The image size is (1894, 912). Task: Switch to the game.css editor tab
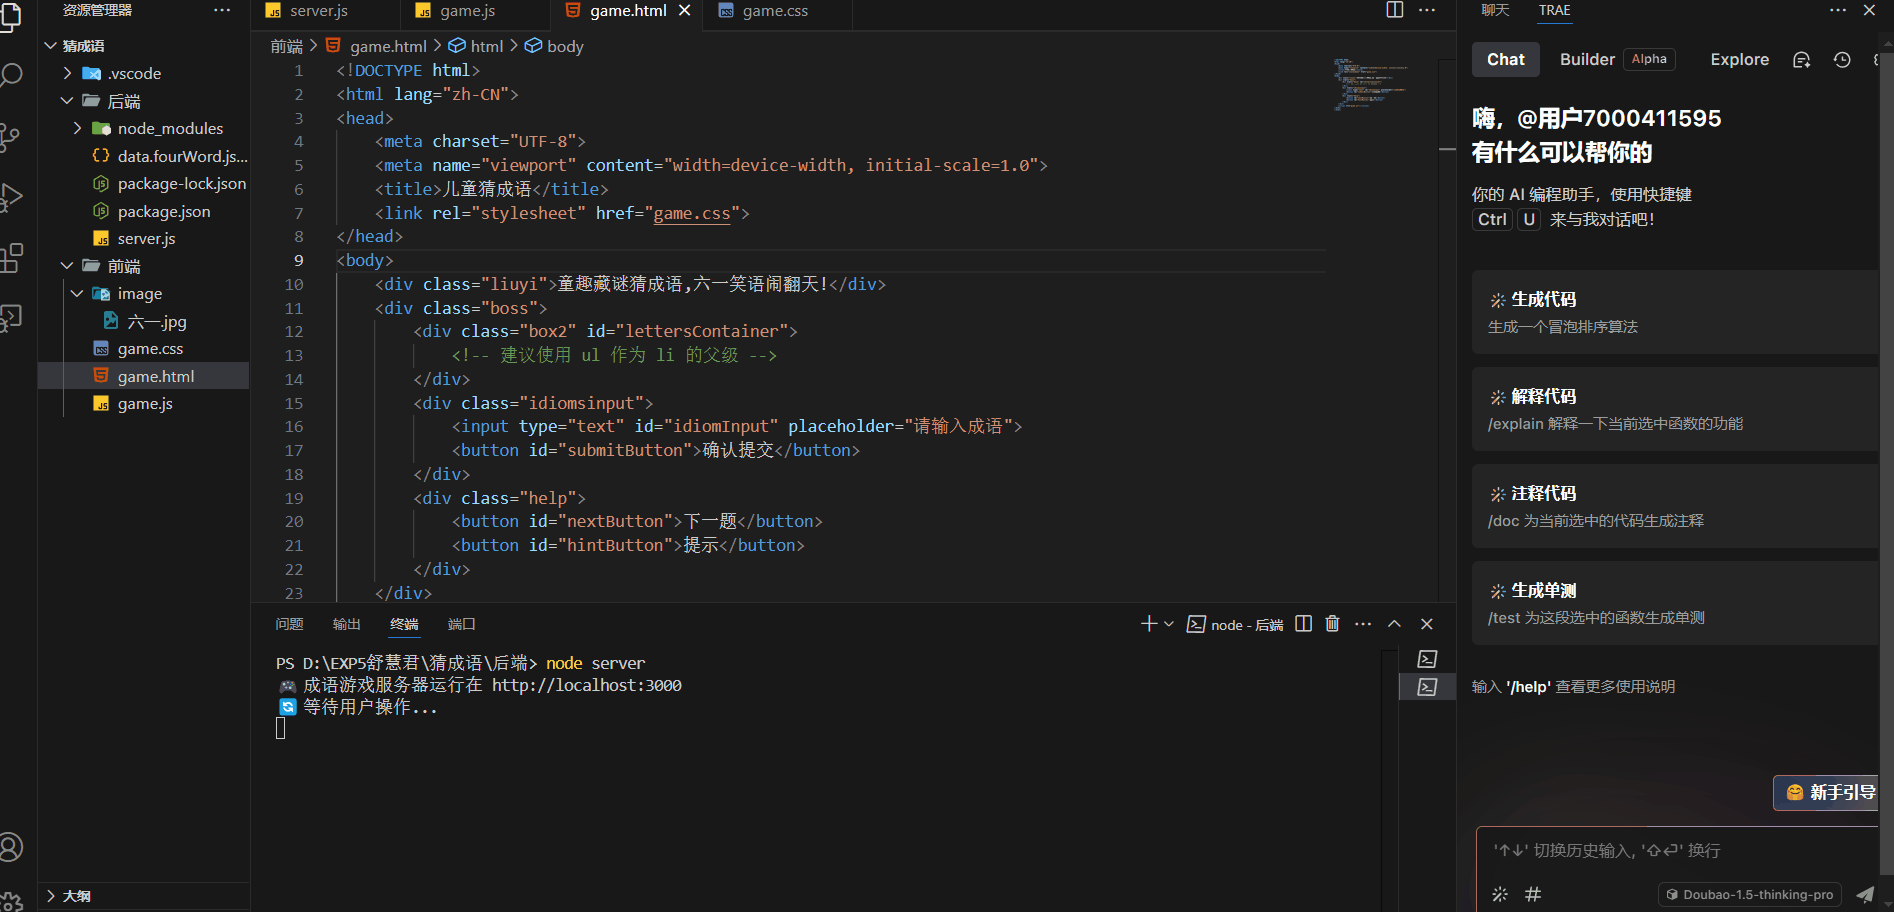coord(777,11)
